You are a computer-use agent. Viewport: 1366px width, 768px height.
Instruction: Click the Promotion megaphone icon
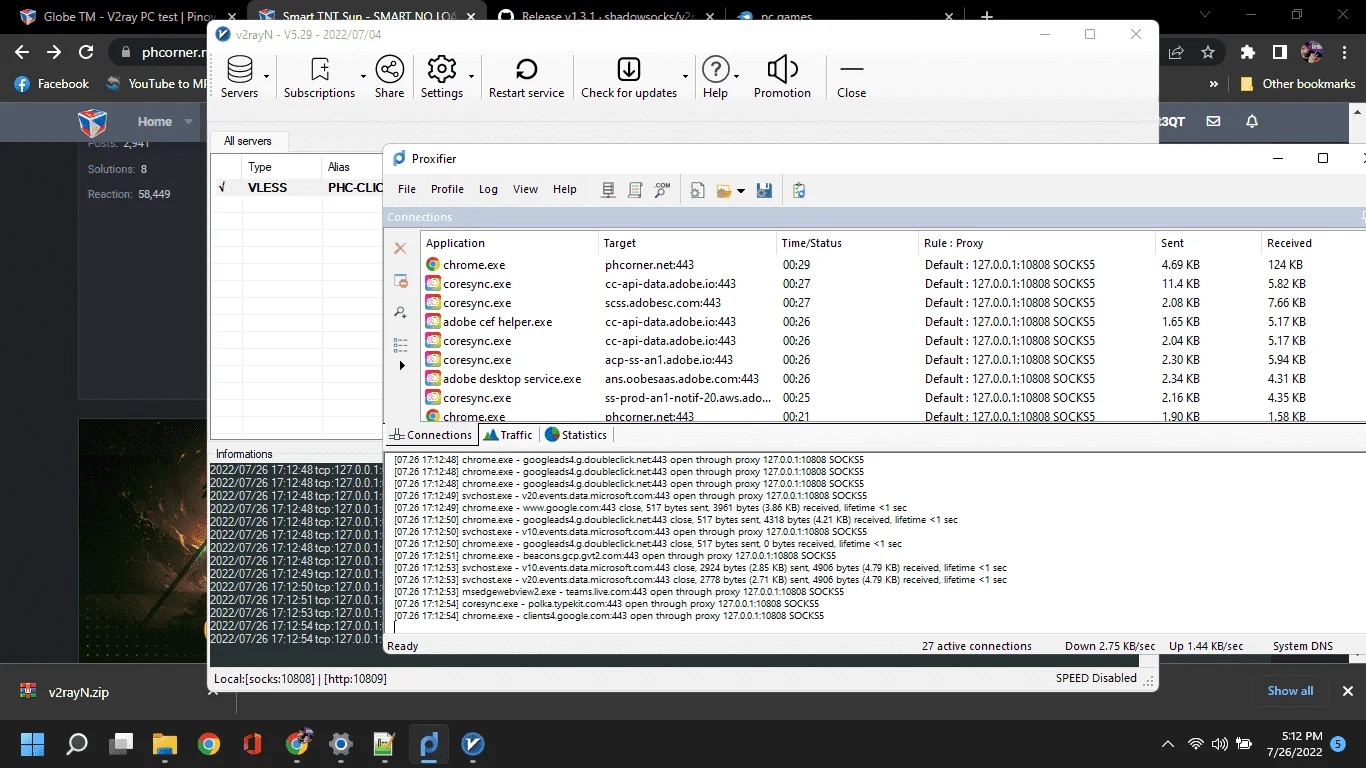point(782,77)
